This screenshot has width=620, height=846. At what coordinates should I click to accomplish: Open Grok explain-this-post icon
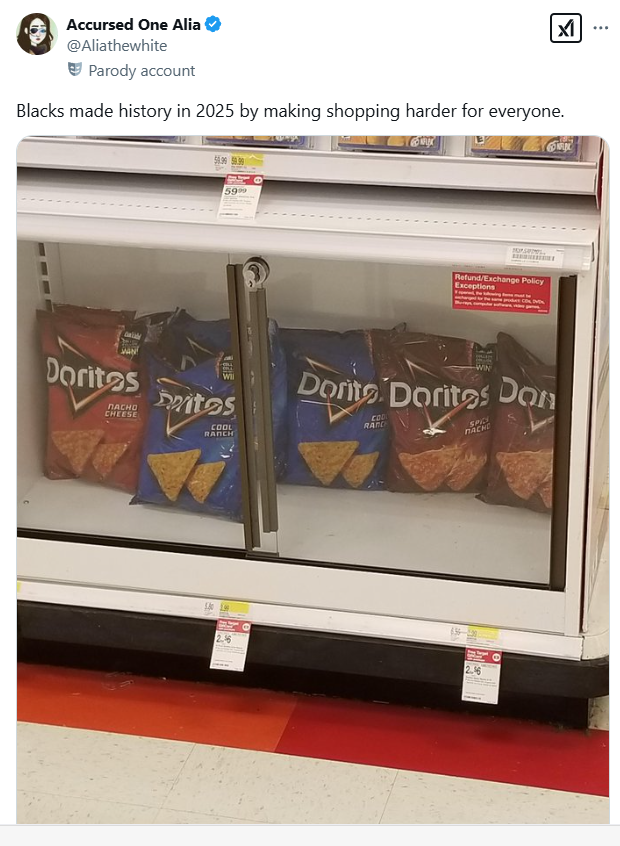click(x=565, y=28)
